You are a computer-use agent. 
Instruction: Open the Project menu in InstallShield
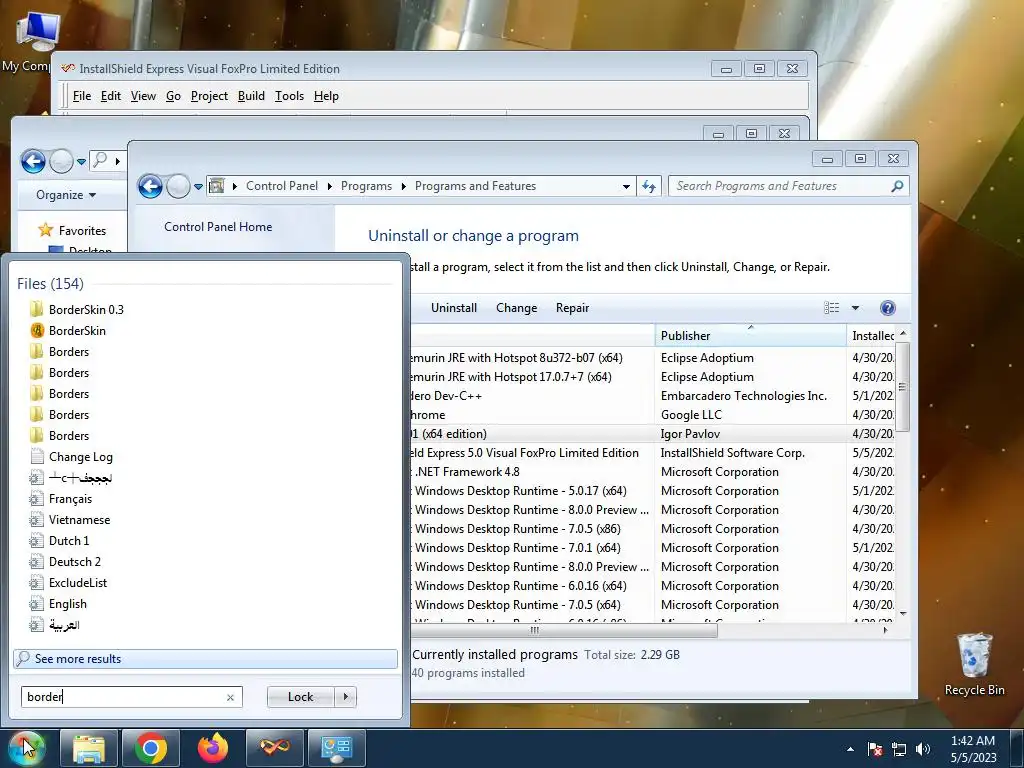pyautogui.click(x=209, y=96)
